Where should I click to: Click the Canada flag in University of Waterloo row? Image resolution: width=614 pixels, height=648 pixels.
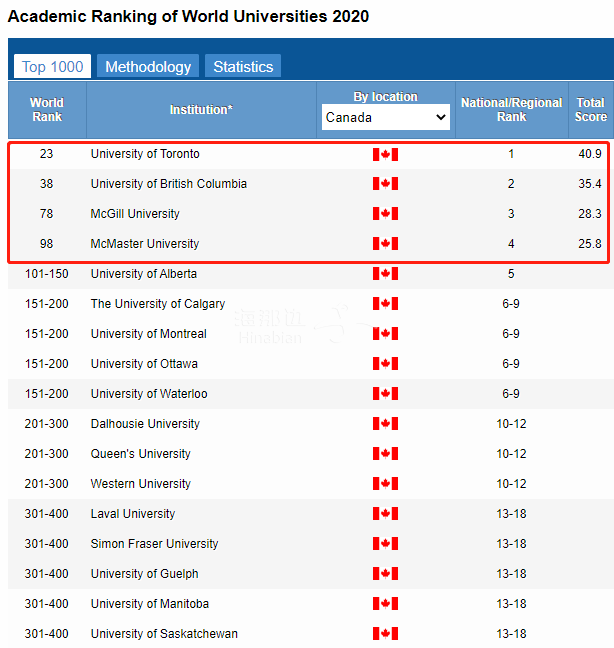coord(385,394)
